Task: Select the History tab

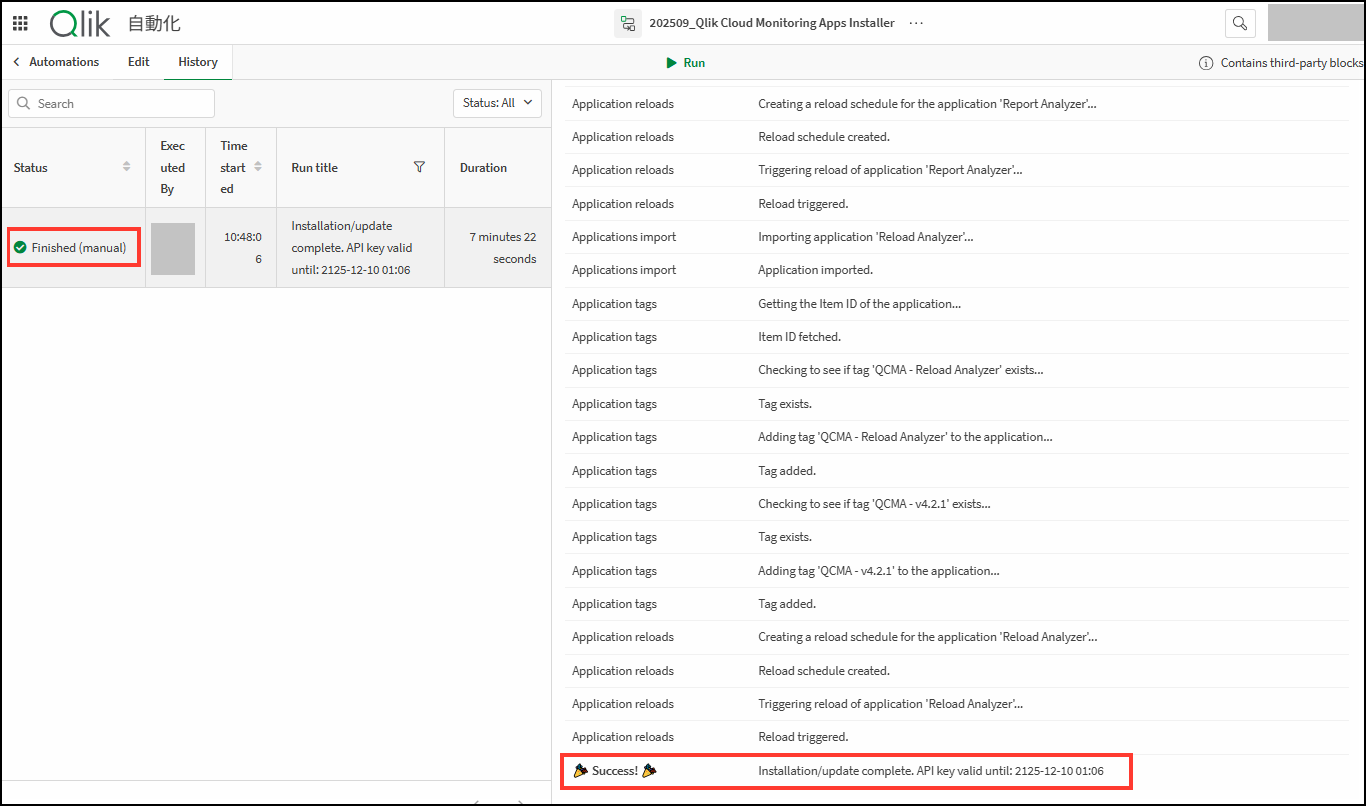Action: [198, 62]
